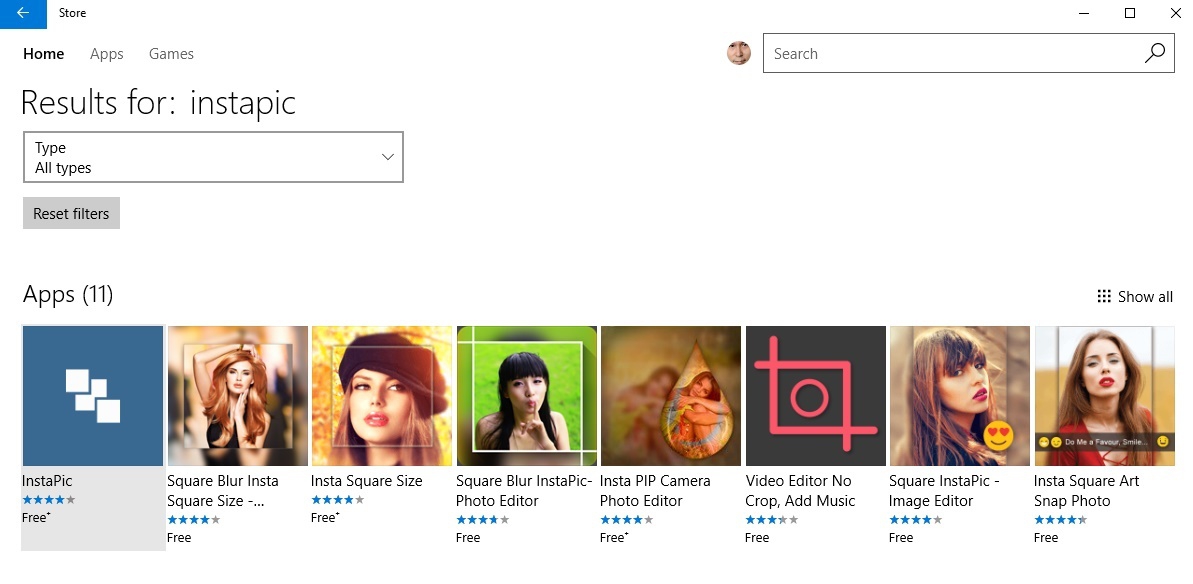Open Square Blur InstaPic-Photo Editor icon
Viewport: 1193px width, 584px height.
coord(526,396)
